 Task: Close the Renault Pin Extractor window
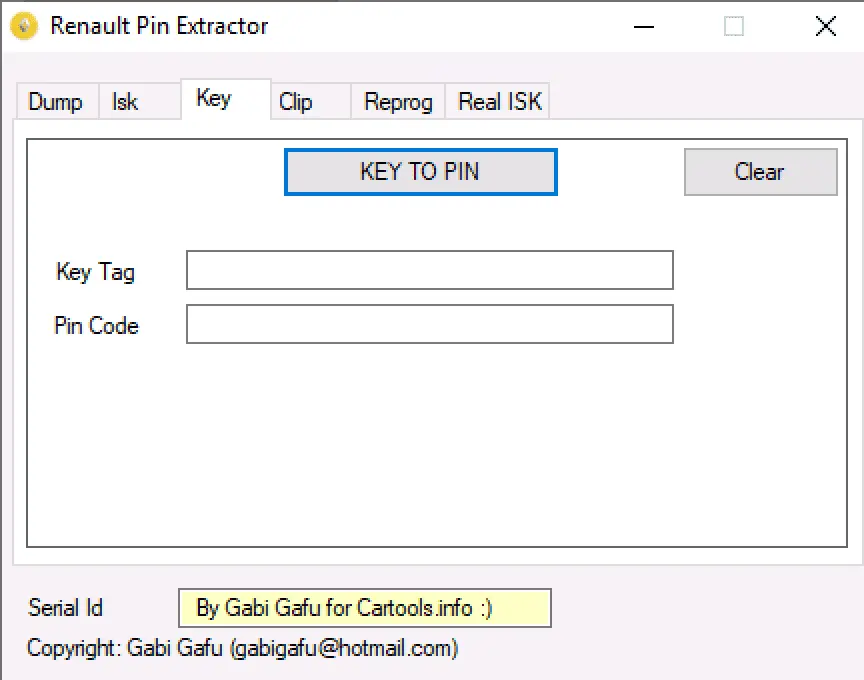825,26
